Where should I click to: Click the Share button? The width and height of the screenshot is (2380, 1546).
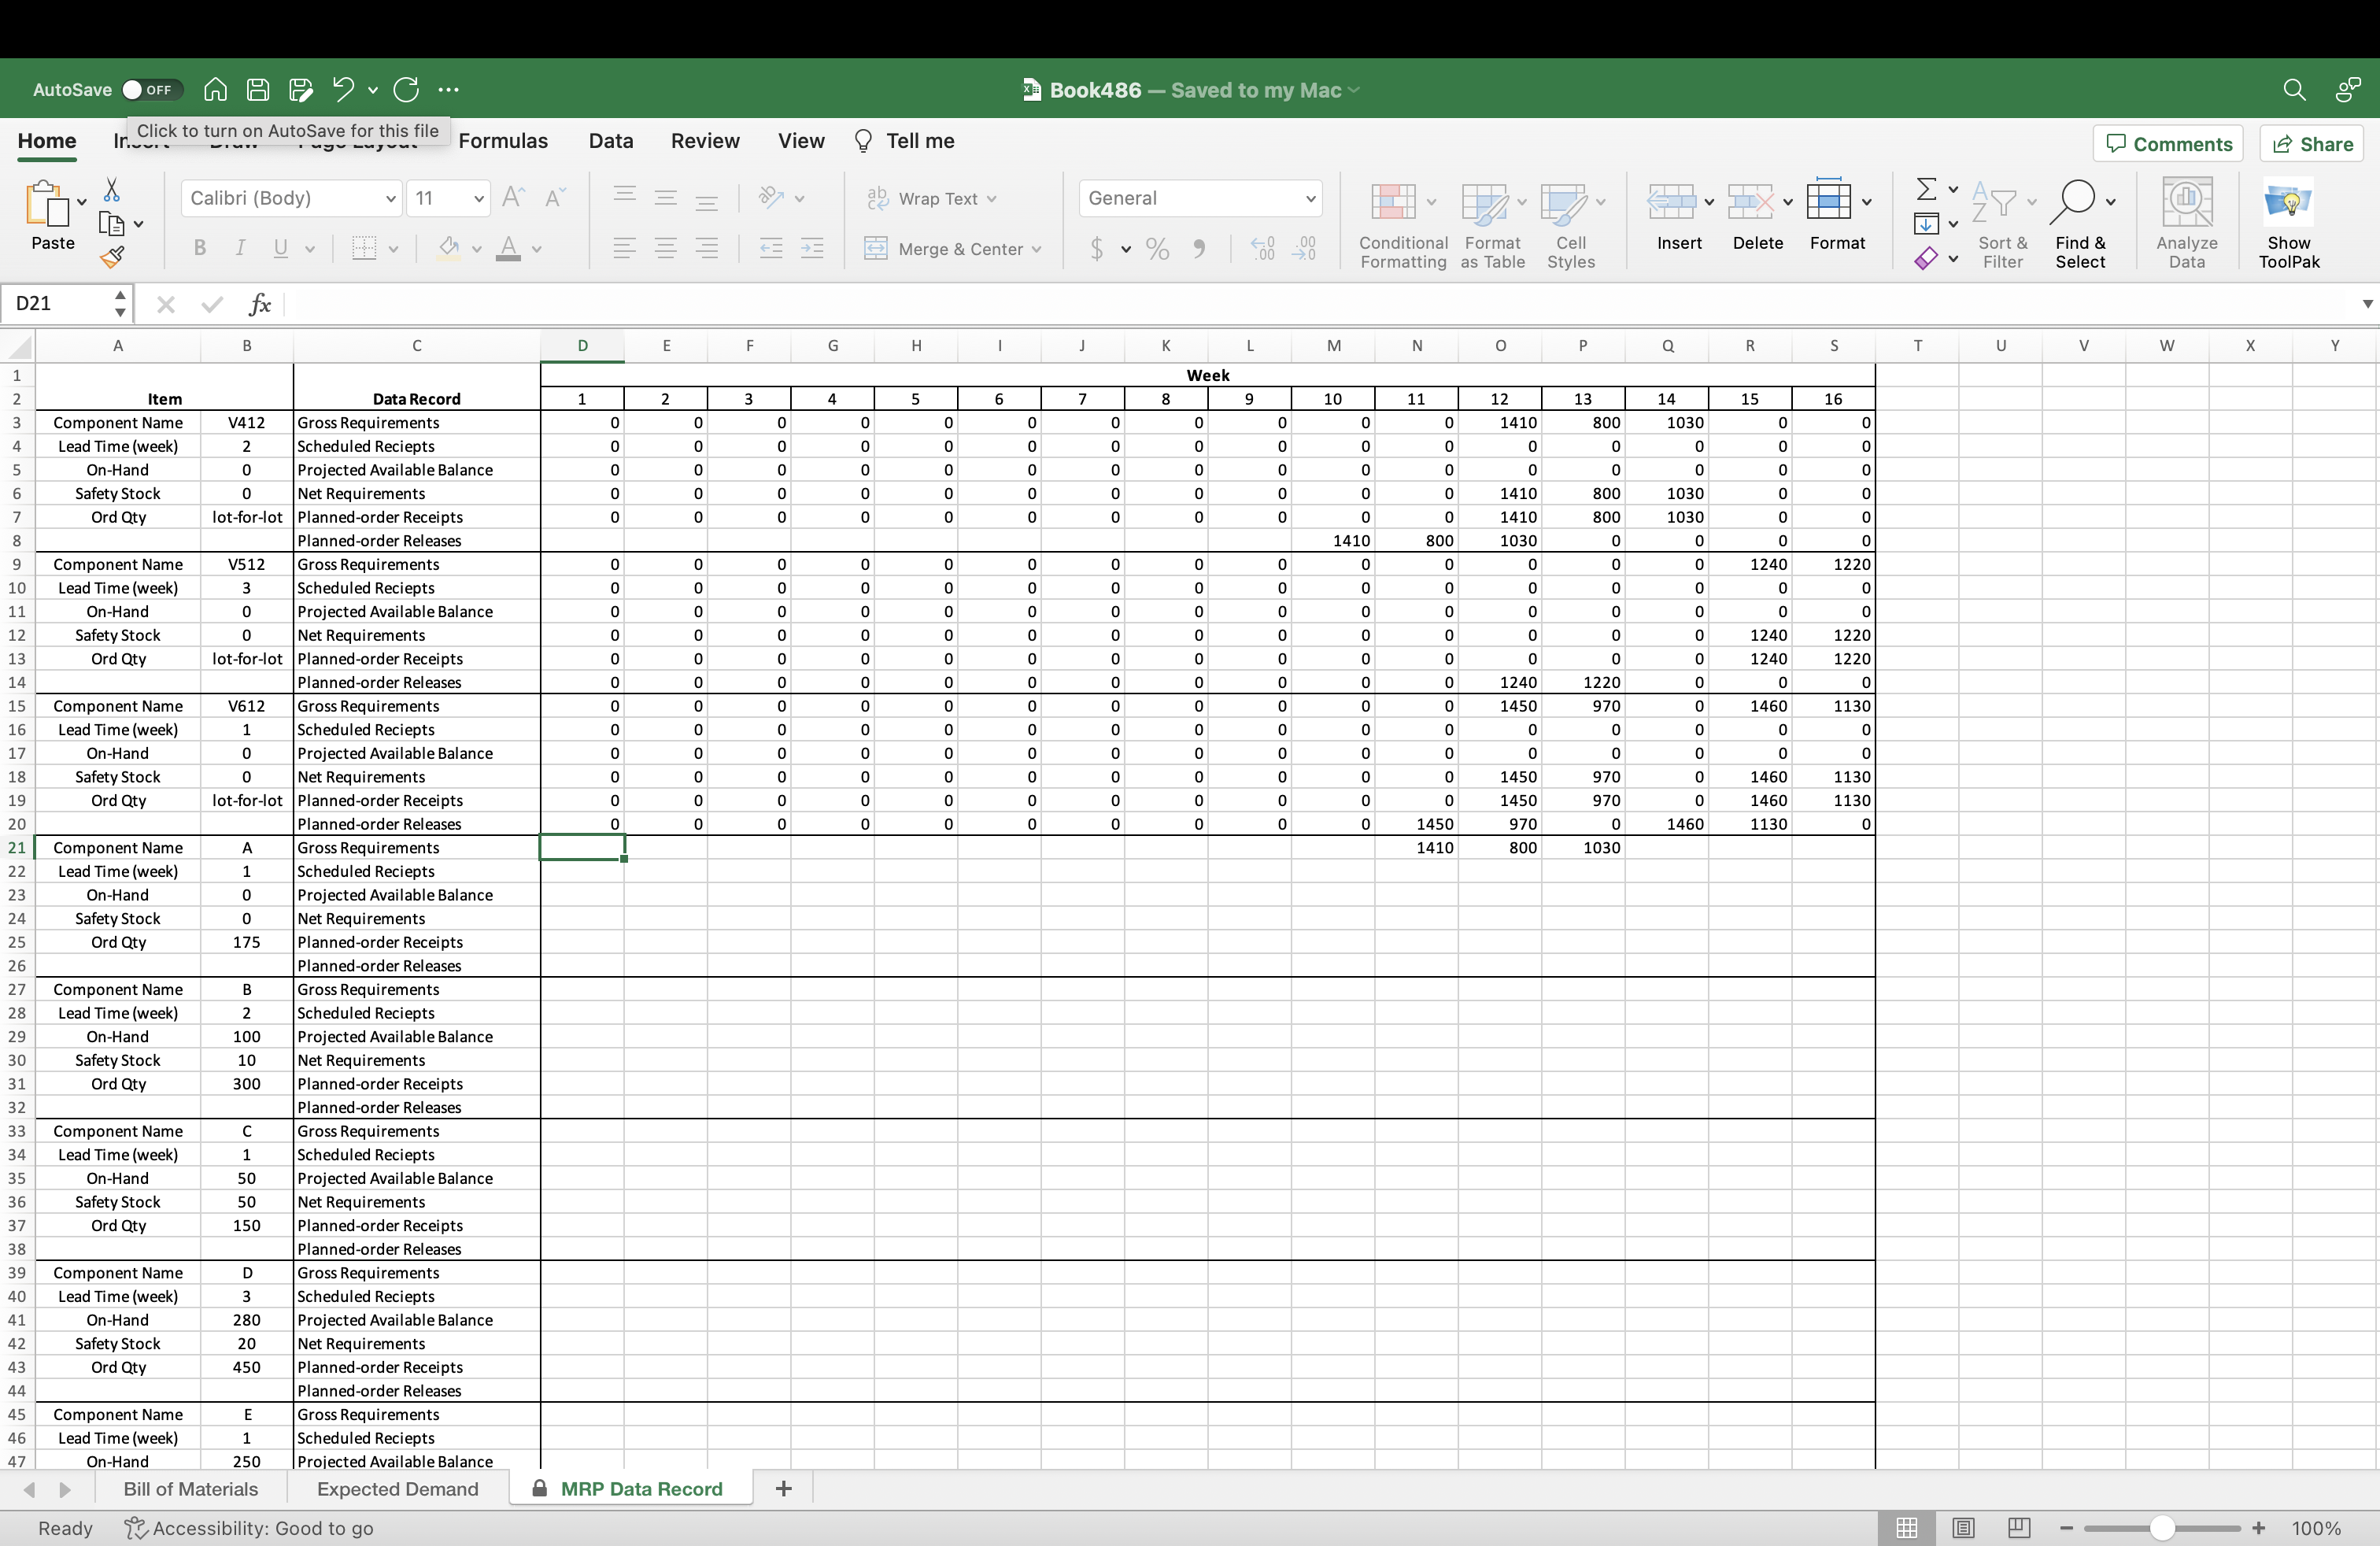(2313, 144)
